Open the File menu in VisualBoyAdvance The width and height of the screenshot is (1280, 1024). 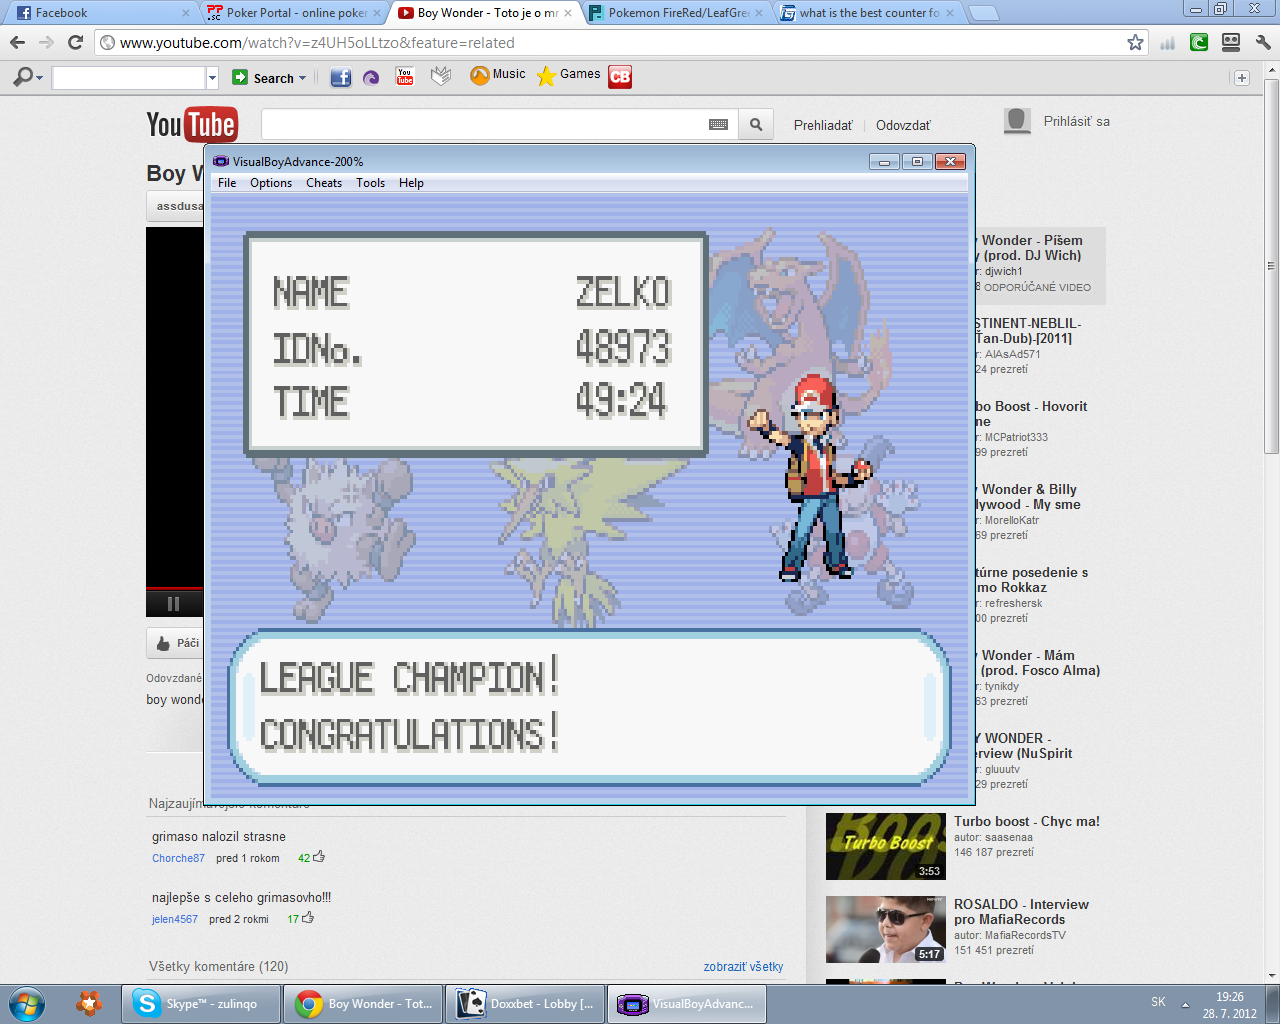click(227, 183)
